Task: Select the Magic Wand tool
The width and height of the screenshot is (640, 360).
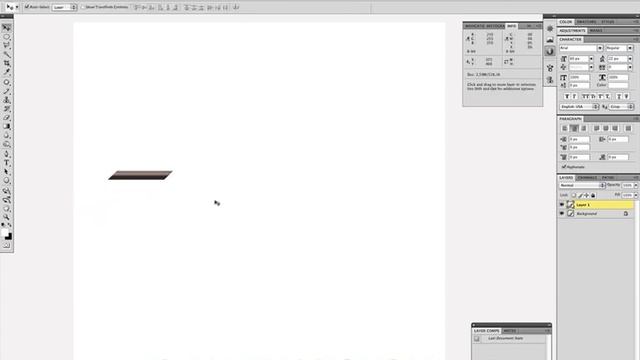Action: click(7, 55)
